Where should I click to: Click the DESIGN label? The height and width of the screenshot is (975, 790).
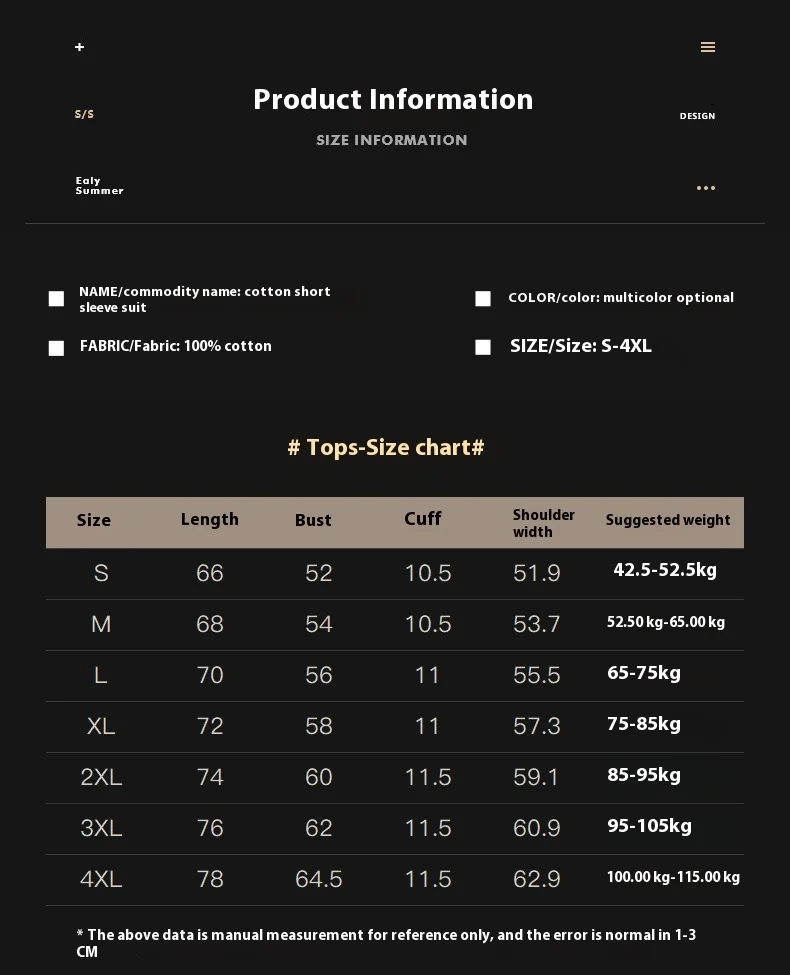pos(697,116)
